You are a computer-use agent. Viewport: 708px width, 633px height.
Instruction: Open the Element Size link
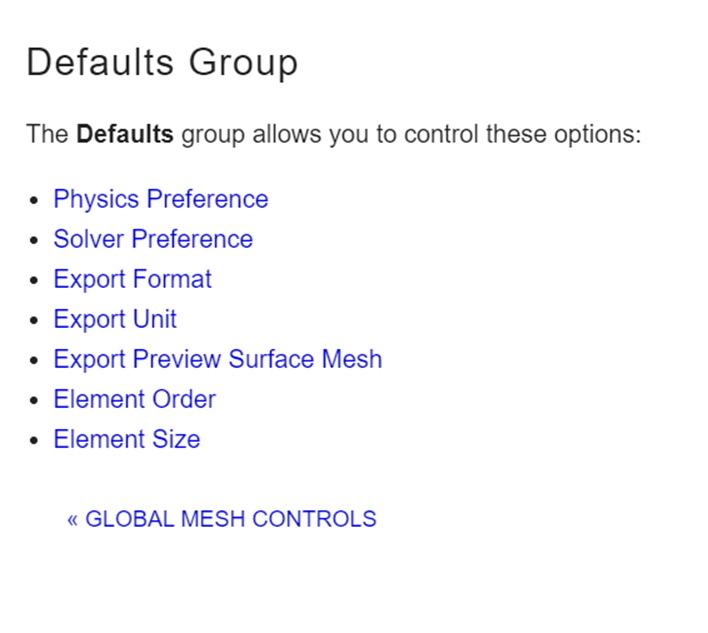click(126, 439)
